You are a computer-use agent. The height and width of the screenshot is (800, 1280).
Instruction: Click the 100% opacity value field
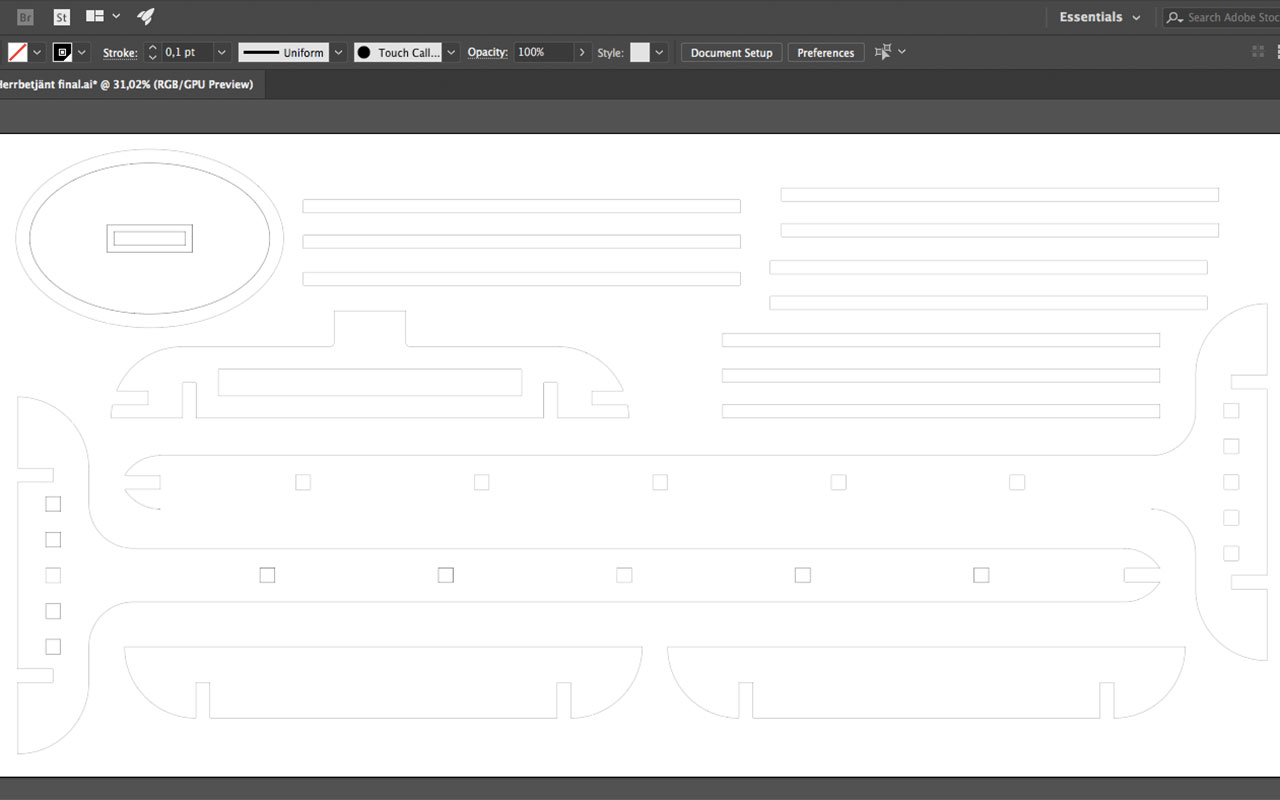pos(543,52)
